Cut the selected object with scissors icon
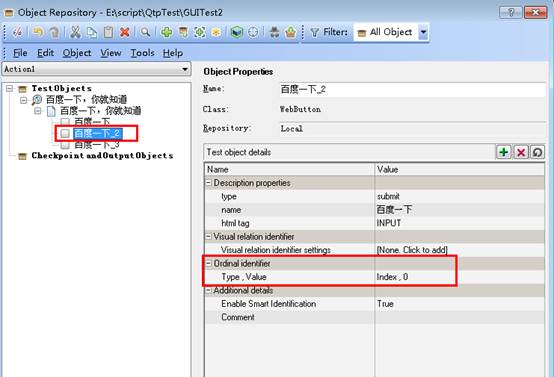The image size is (554, 377). pos(75,32)
